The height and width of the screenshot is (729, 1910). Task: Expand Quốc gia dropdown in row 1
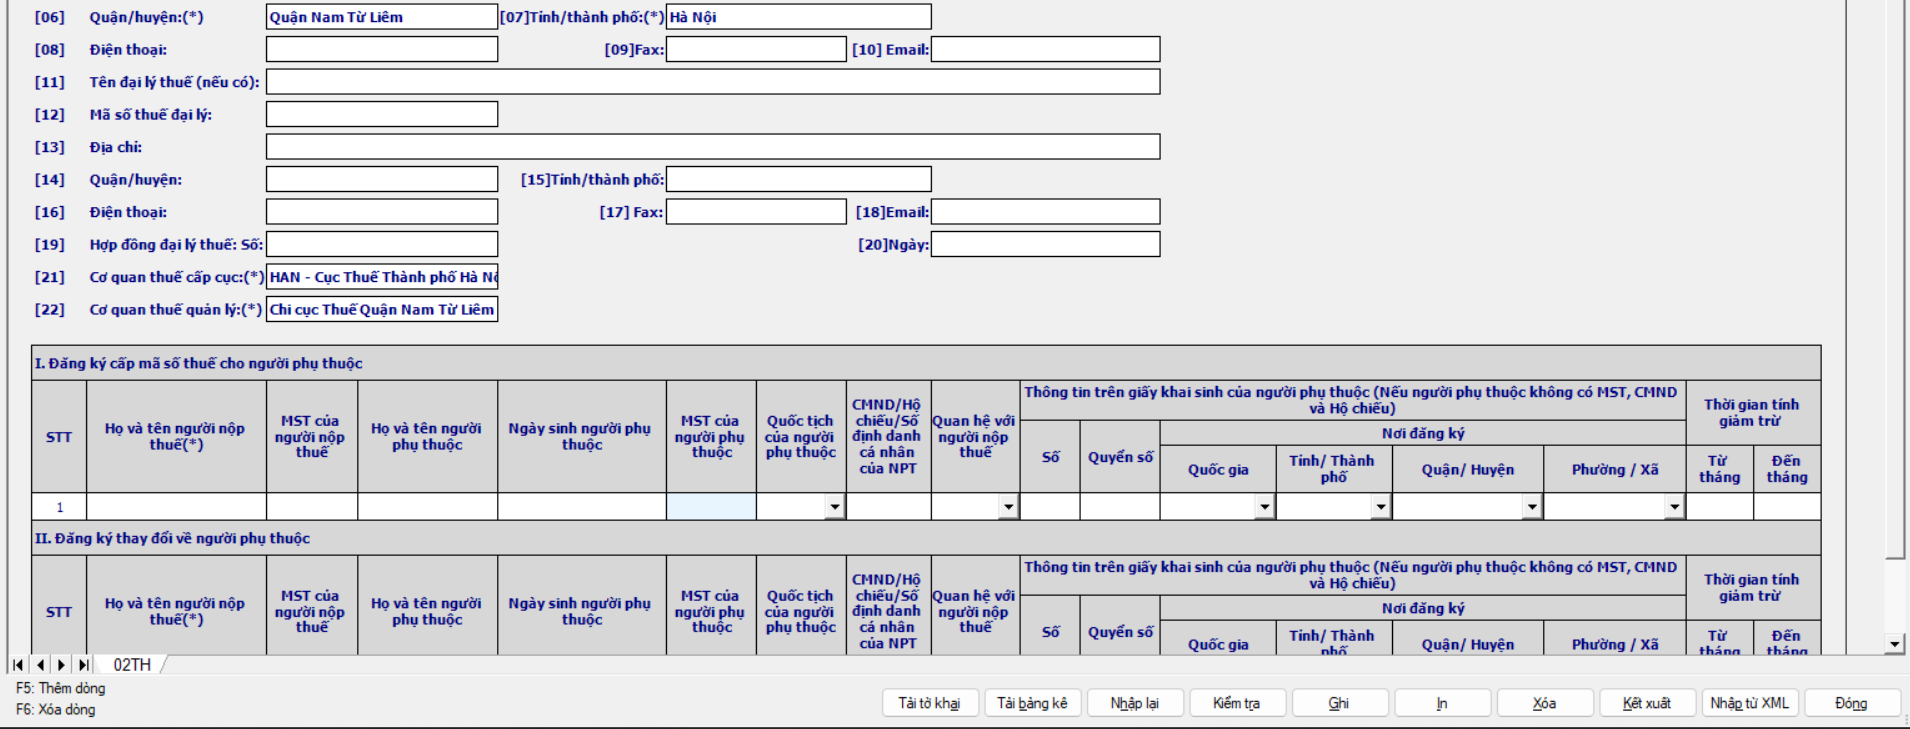[x=1264, y=507]
